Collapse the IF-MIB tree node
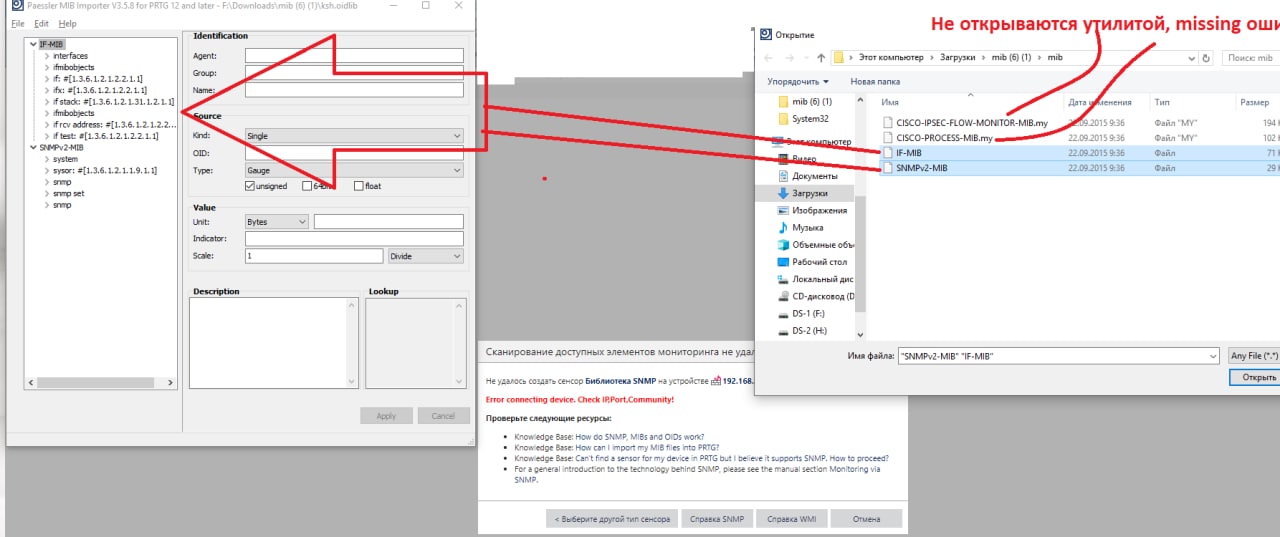This screenshot has height=537, width=1280. click(34, 45)
